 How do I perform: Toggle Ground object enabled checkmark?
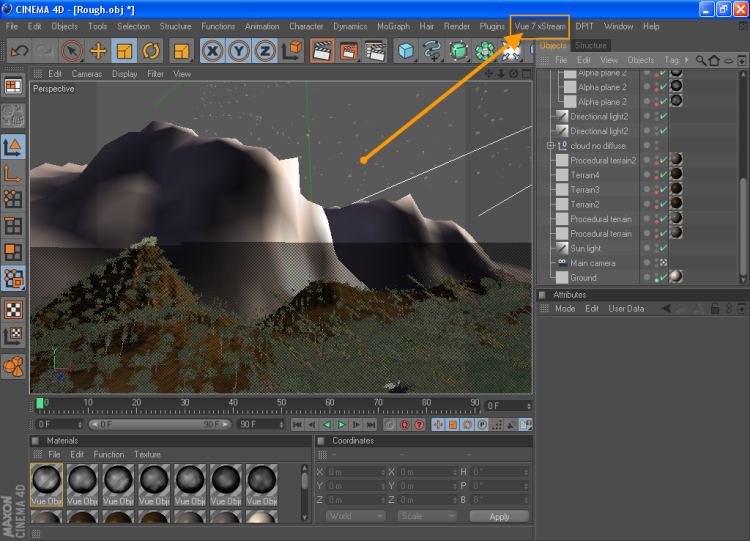click(663, 278)
